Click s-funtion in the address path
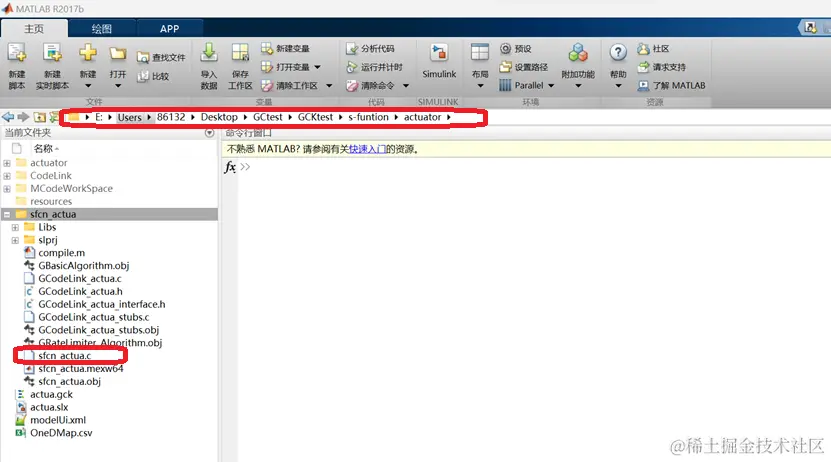 click(368, 117)
